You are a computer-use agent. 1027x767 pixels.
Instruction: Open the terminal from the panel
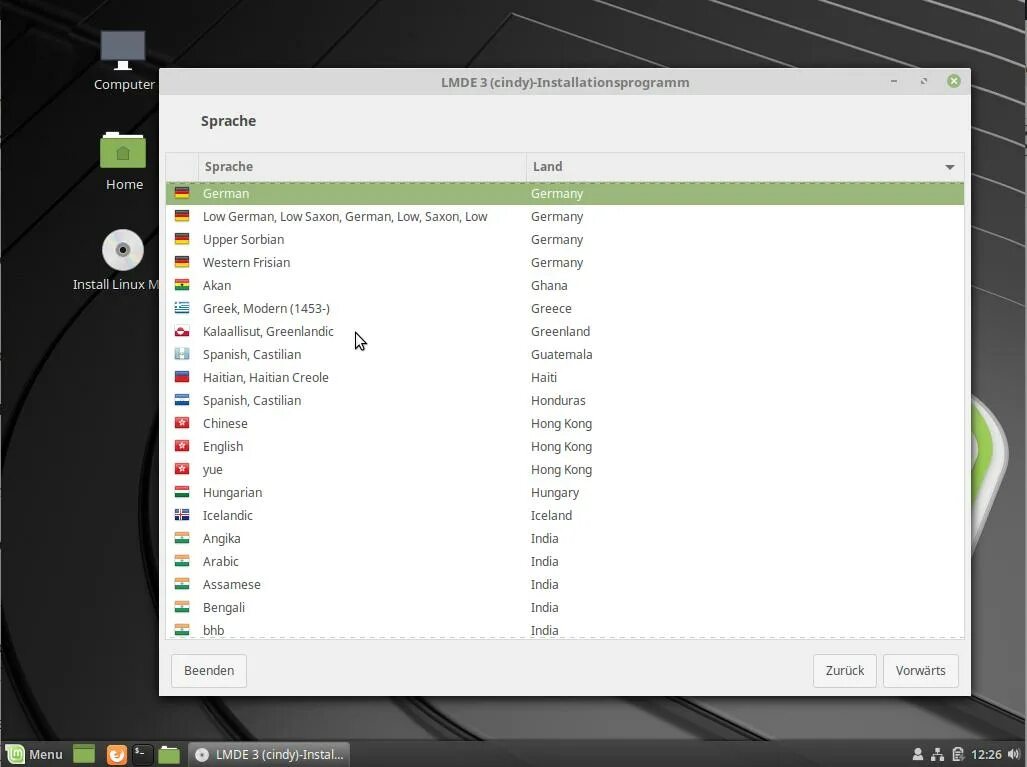tap(142, 754)
